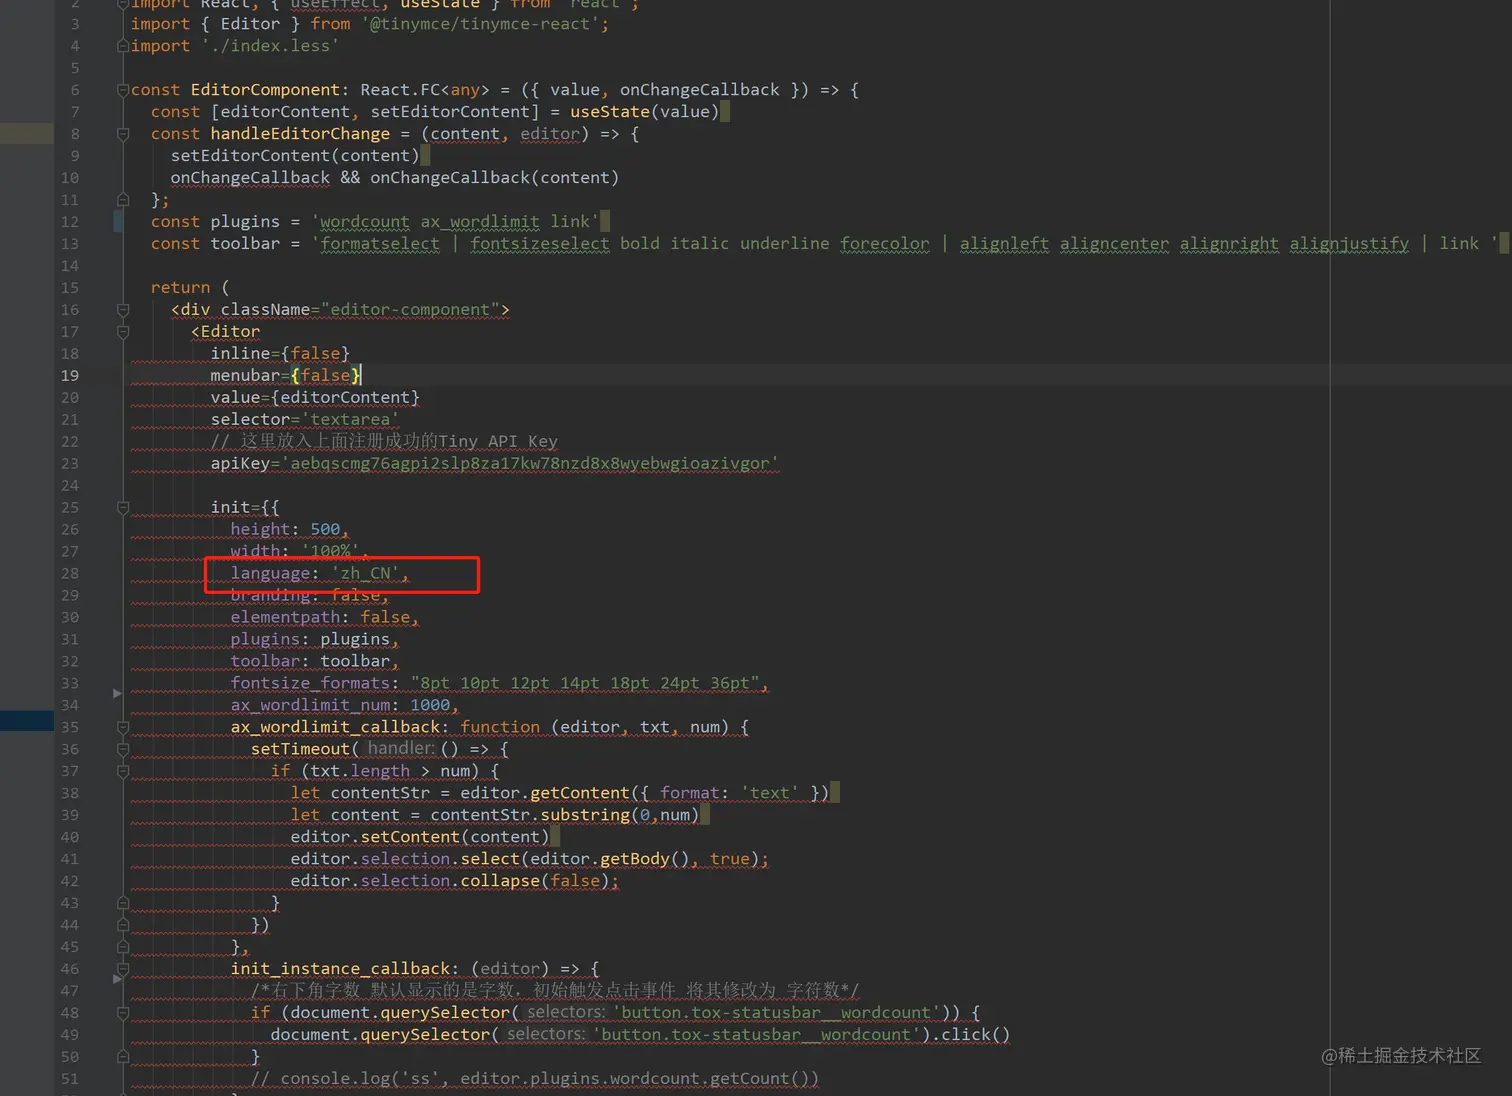Collapse the setTimeout handler fold

pyautogui.click(x=123, y=749)
